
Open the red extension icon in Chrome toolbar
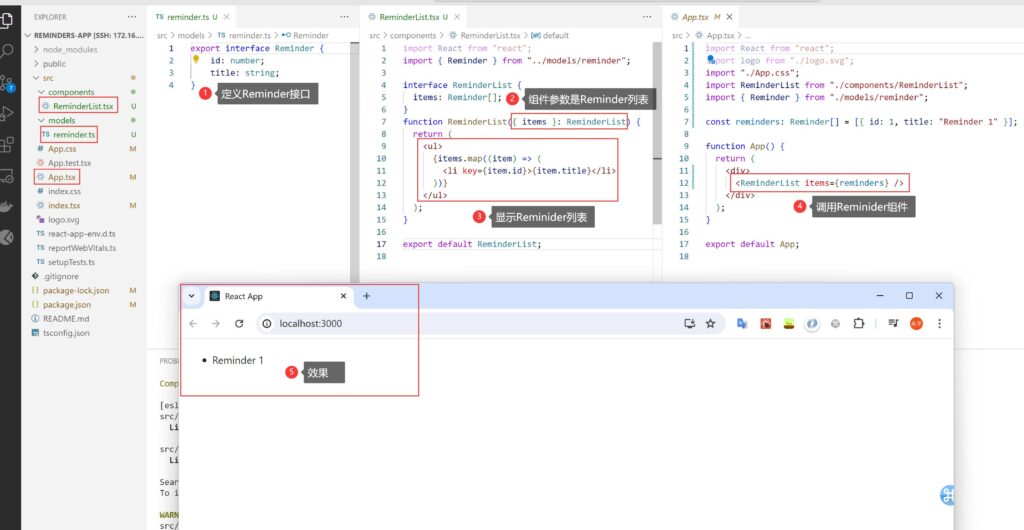click(x=765, y=324)
